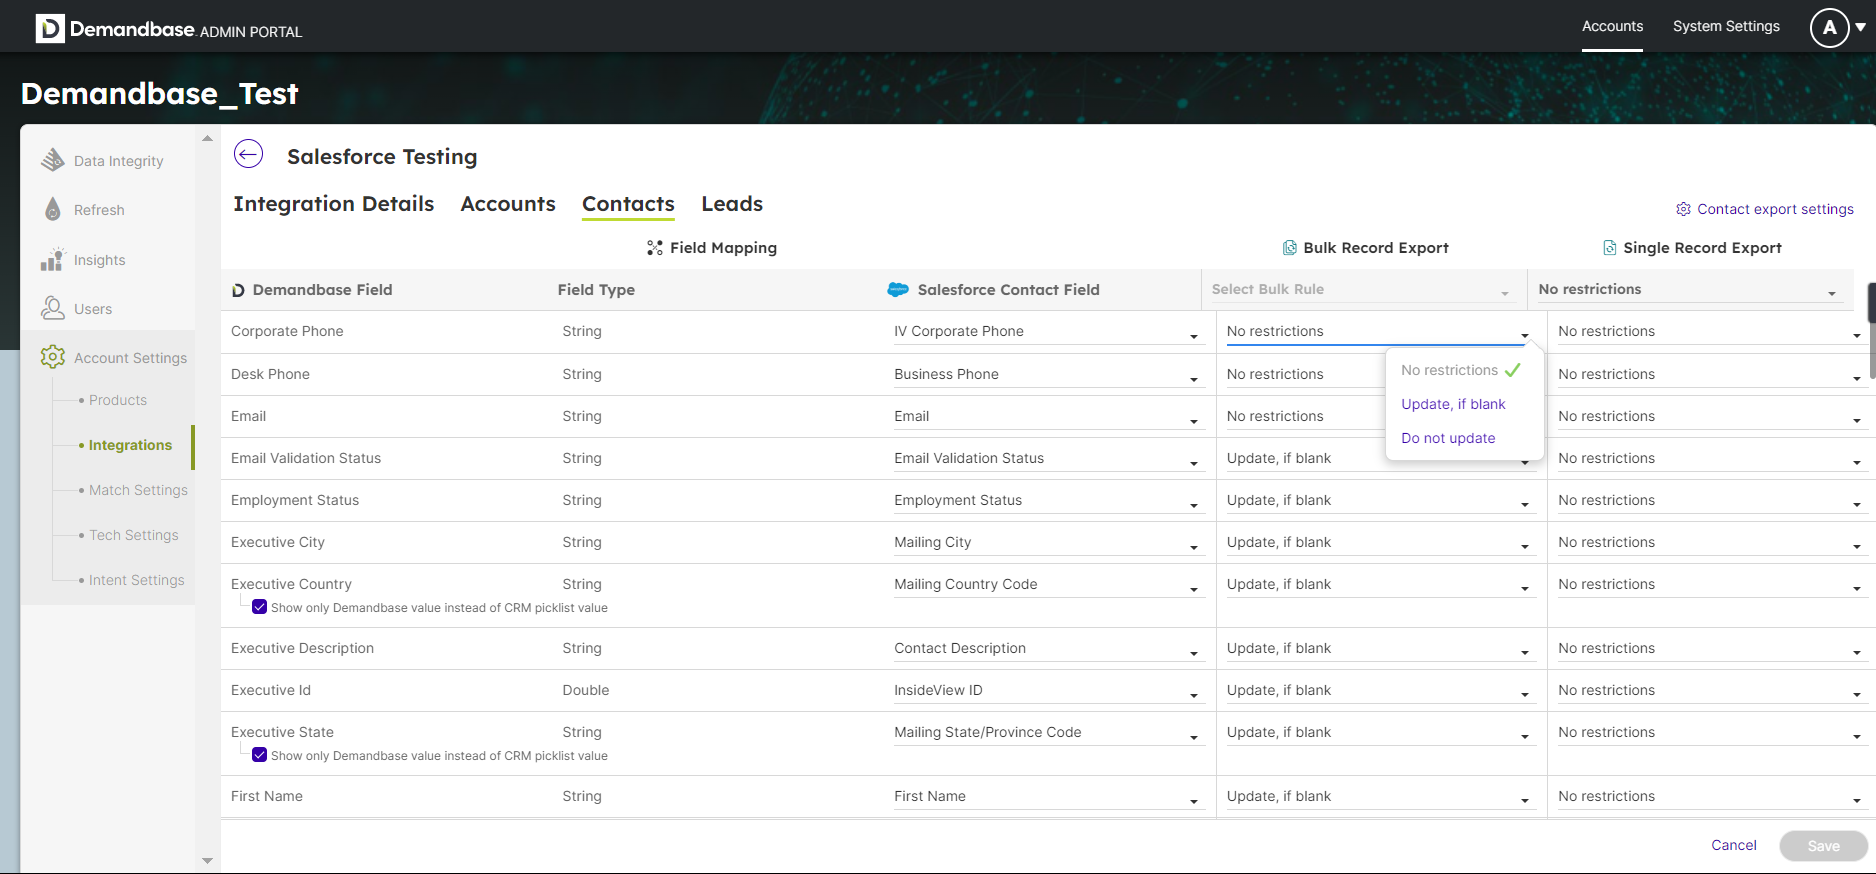Click the back arrow beside Salesforce Testing

[x=248, y=154]
